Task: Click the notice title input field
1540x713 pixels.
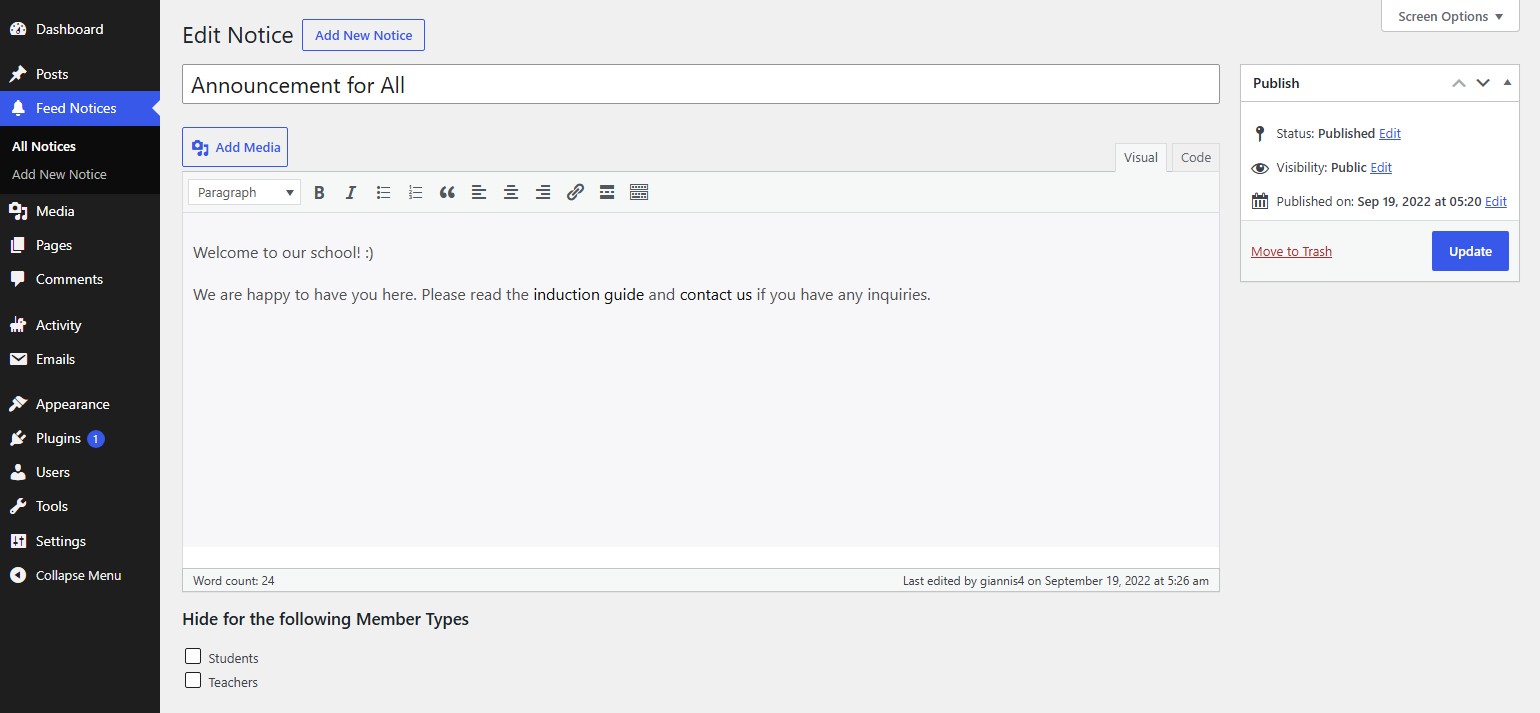Action: click(x=701, y=84)
